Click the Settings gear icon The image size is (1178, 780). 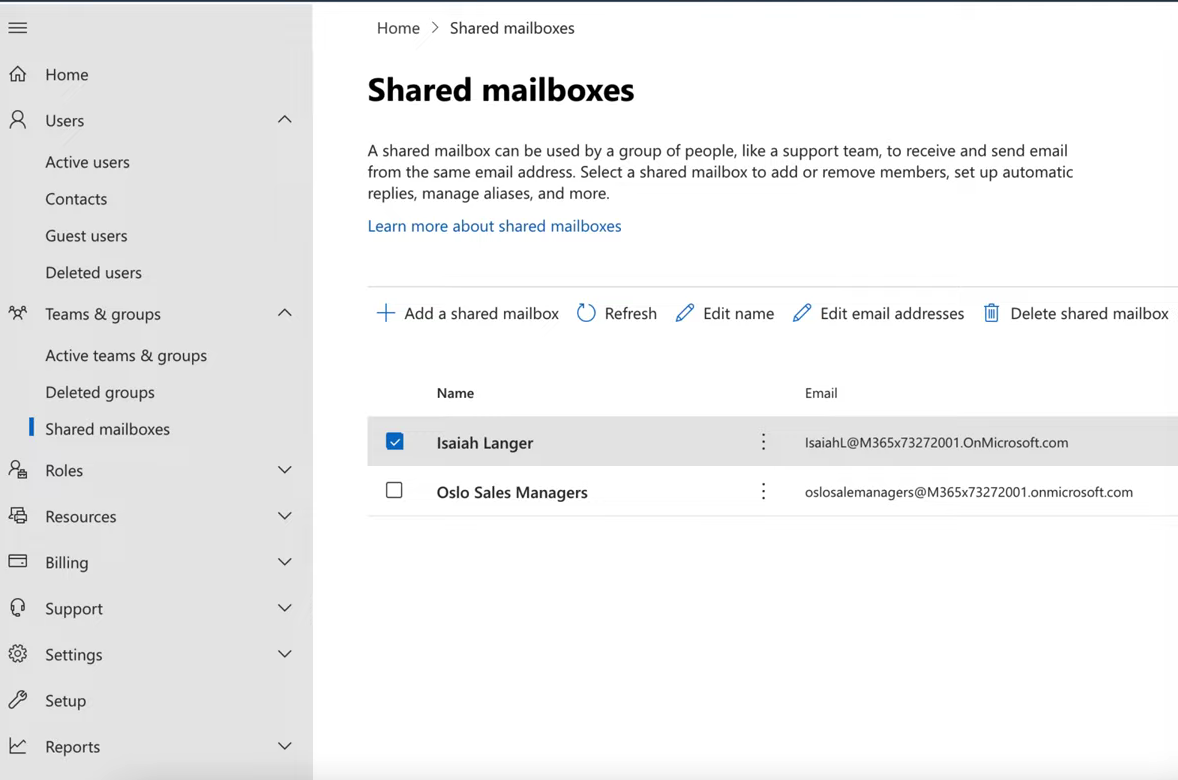pos(18,654)
